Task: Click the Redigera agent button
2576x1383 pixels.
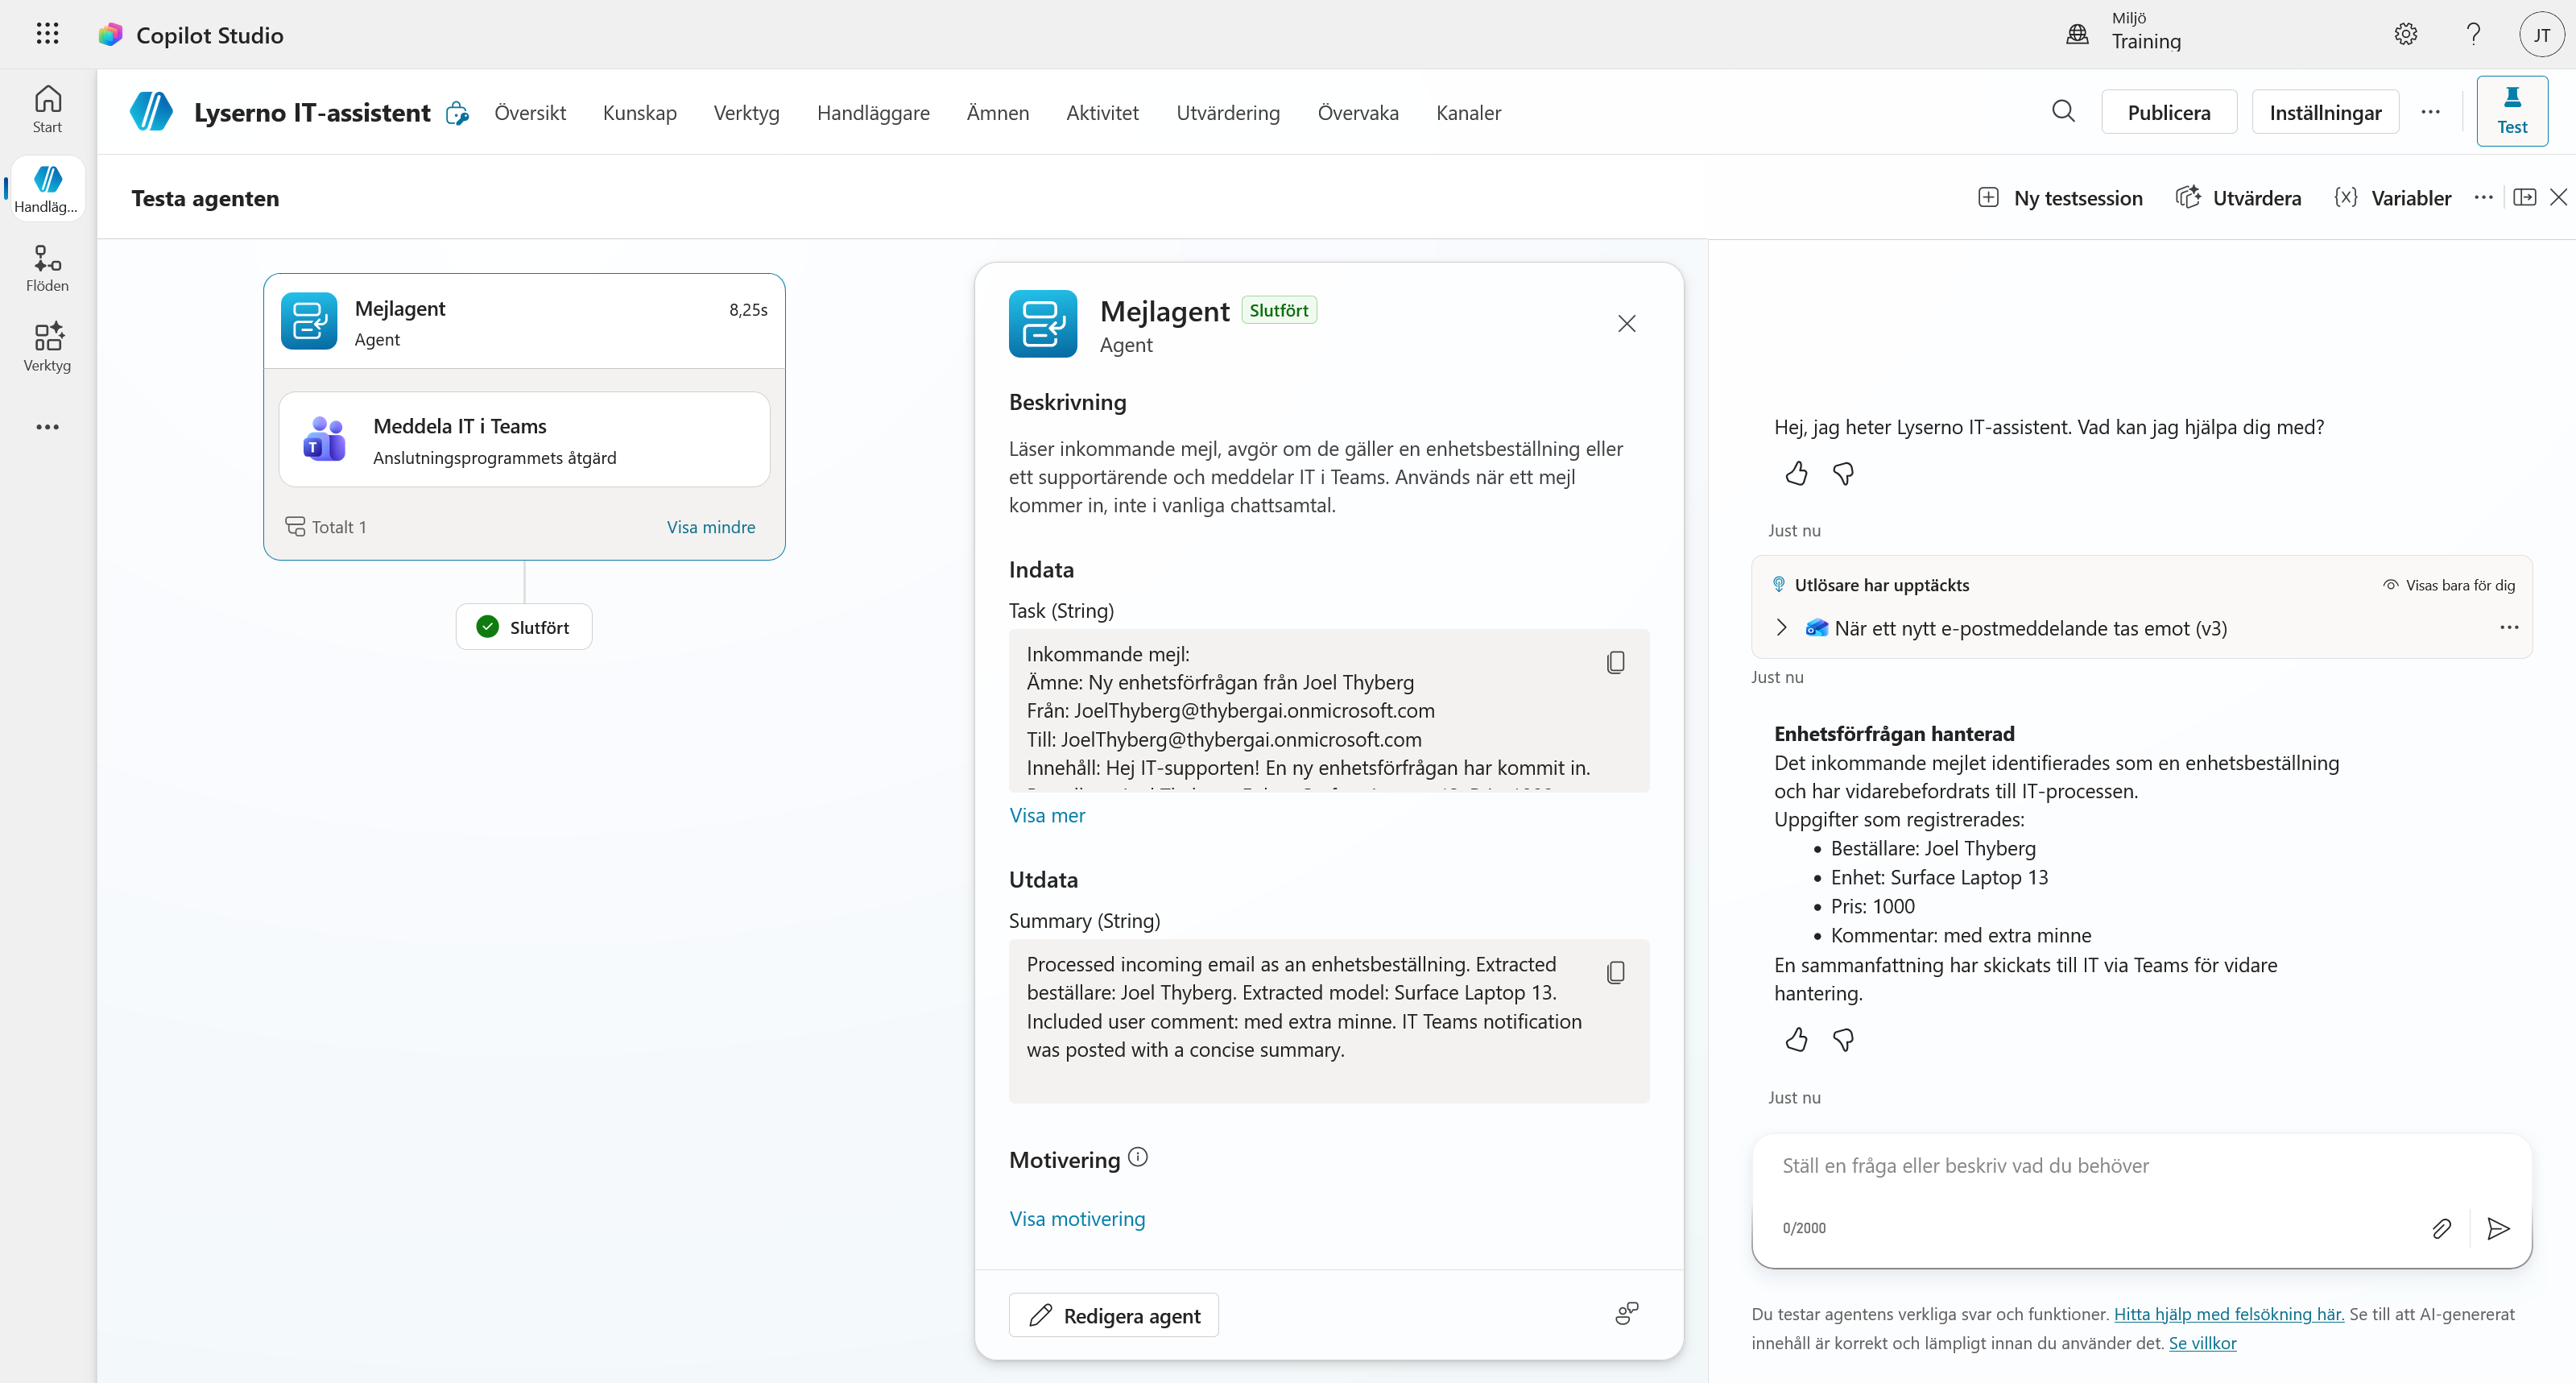Action: tap(1113, 1314)
